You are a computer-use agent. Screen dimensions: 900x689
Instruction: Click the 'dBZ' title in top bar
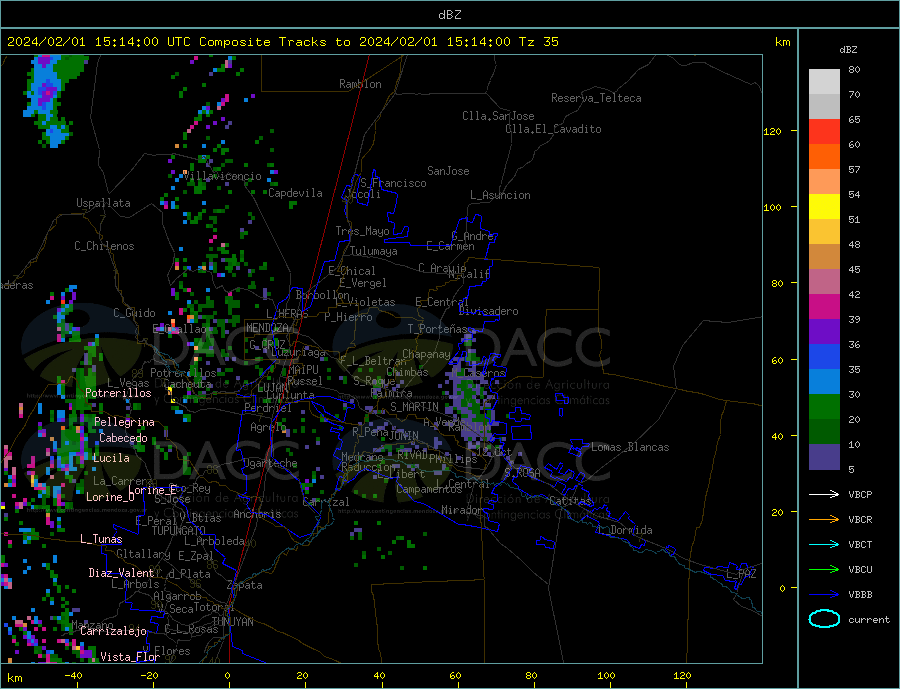pos(449,15)
